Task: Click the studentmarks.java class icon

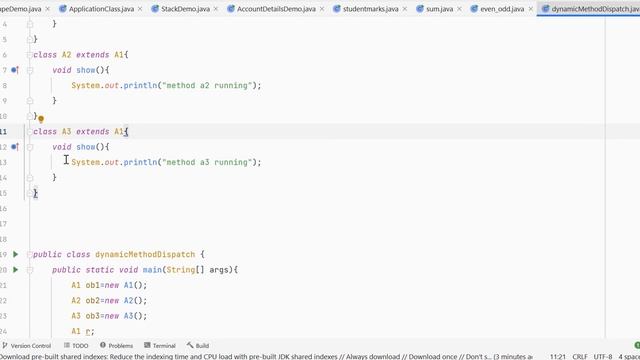Action: coord(337,9)
